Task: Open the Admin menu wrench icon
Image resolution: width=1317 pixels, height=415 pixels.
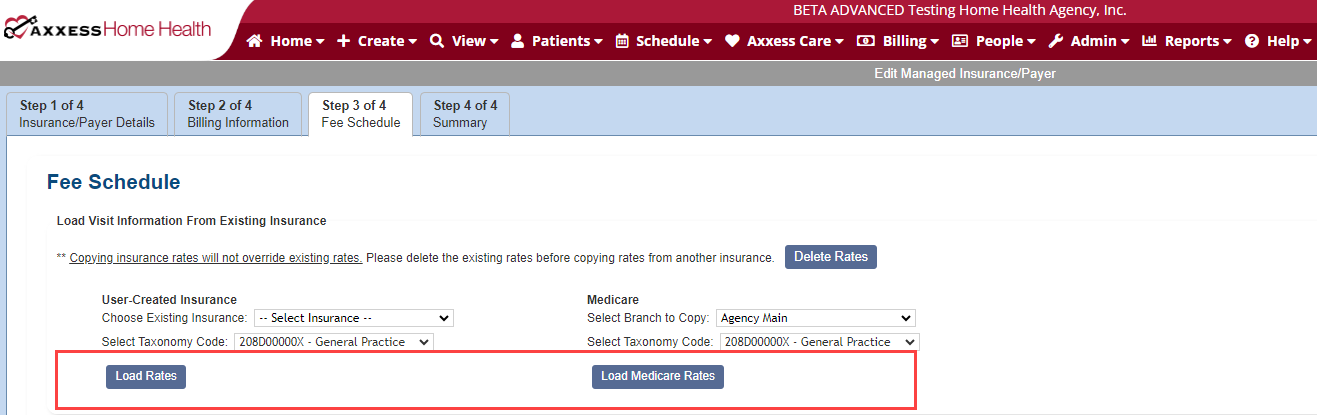Action: pos(1056,41)
